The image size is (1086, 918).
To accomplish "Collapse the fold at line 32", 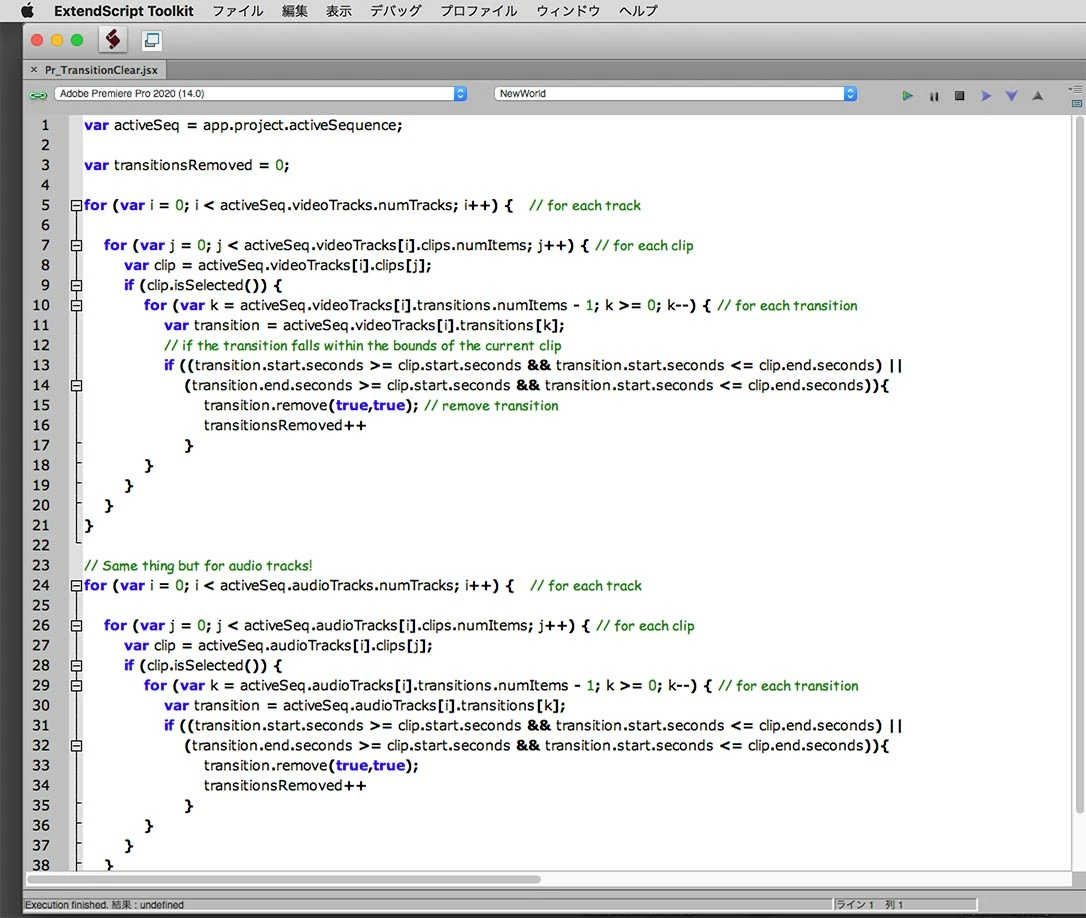I will coord(76,745).
